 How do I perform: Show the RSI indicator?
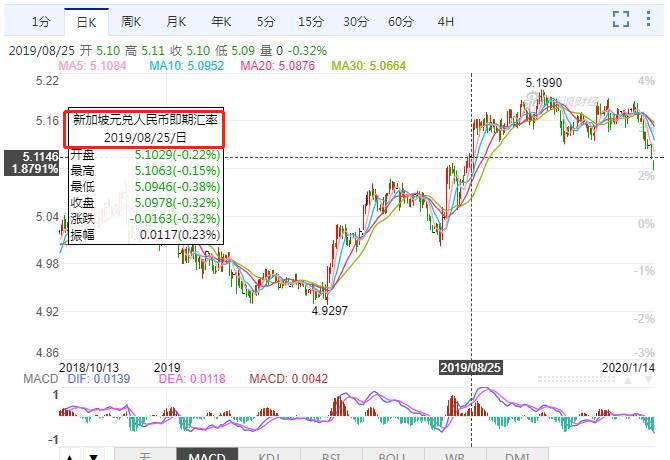tap(331, 455)
